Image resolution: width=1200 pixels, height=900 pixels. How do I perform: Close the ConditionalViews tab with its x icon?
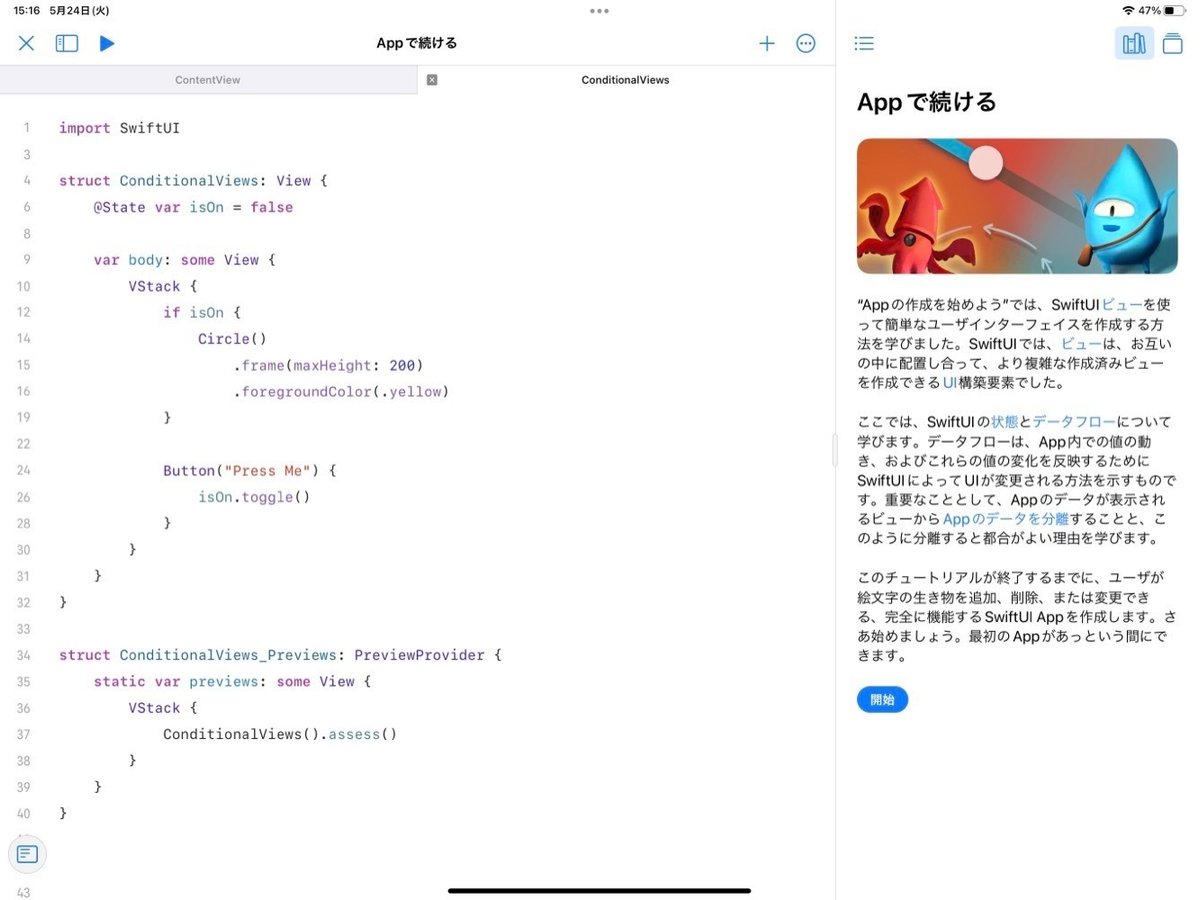click(x=432, y=80)
